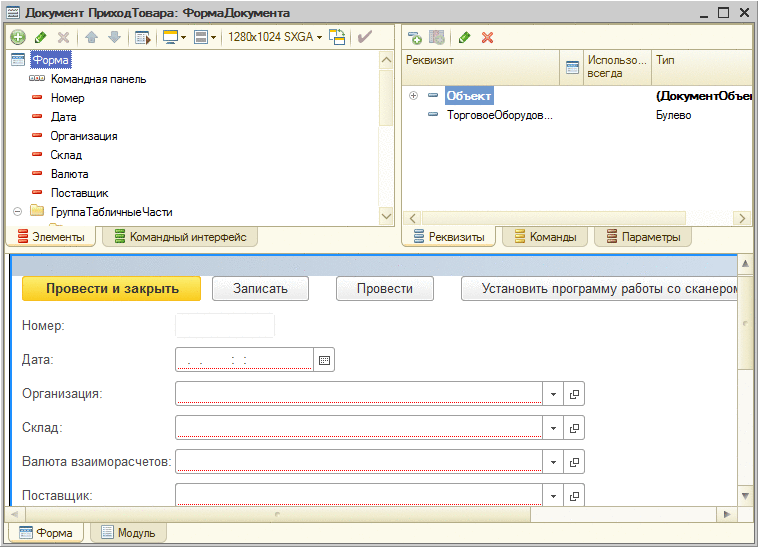
Task: Move element down with the down arrow
Action: (114, 37)
